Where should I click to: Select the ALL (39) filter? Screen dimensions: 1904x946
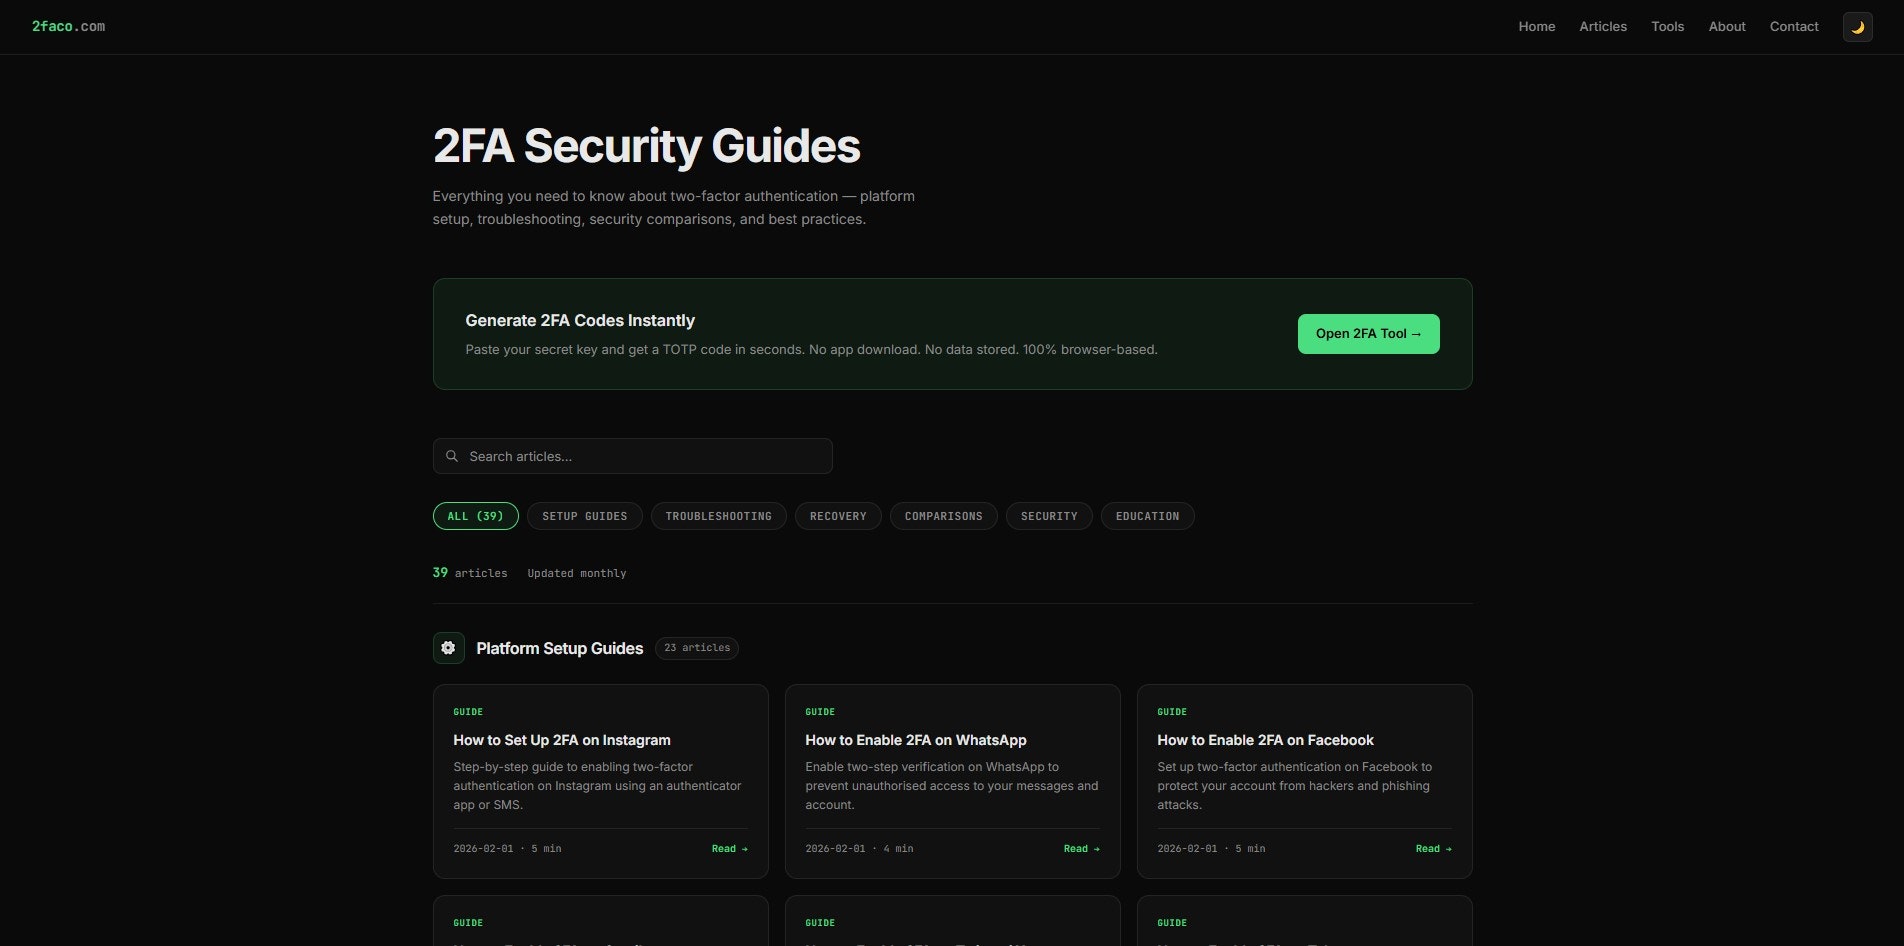click(475, 516)
